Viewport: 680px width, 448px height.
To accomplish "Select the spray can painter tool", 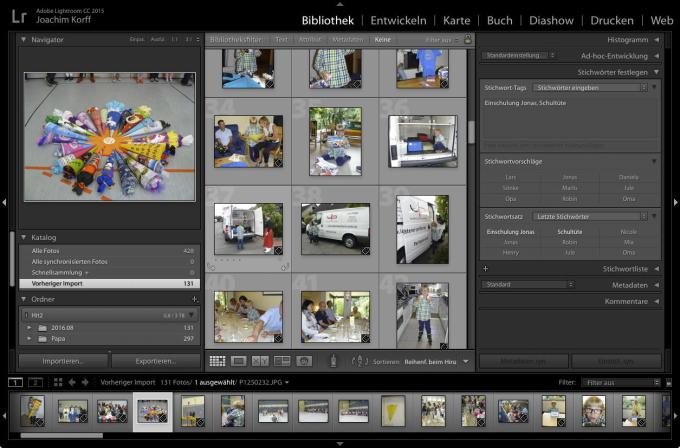I will coord(333,361).
